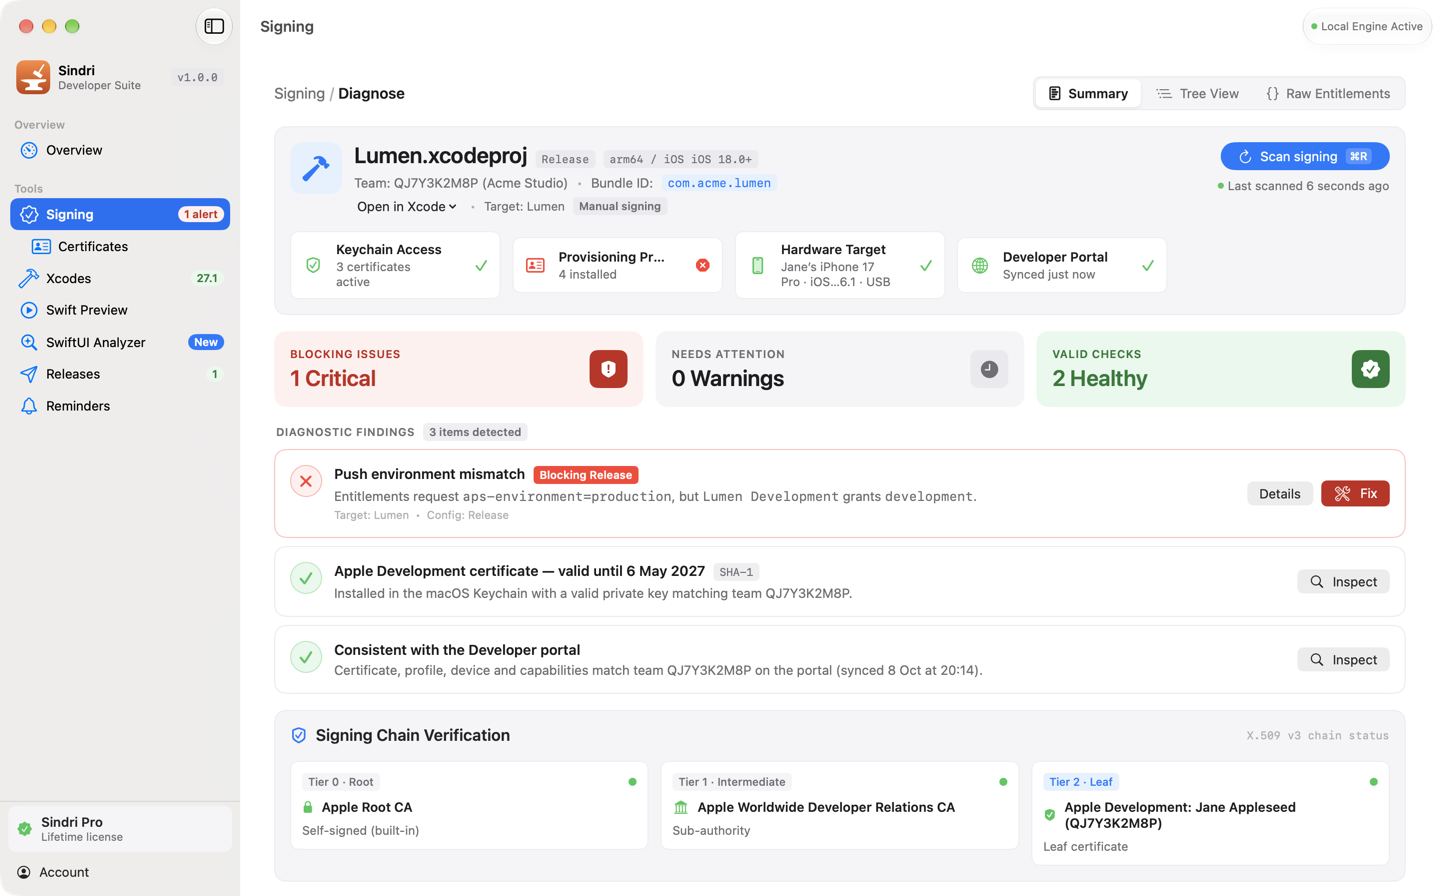Screen dimensions: 1440x896
Task: Click the Signing Chain Verification shield icon
Action: click(299, 736)
